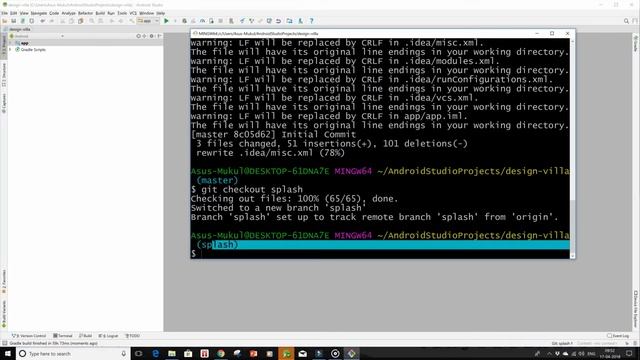Open the Edit menu
Image resolution: width=640 pixels, height=360 pixels.
[13, 13]
